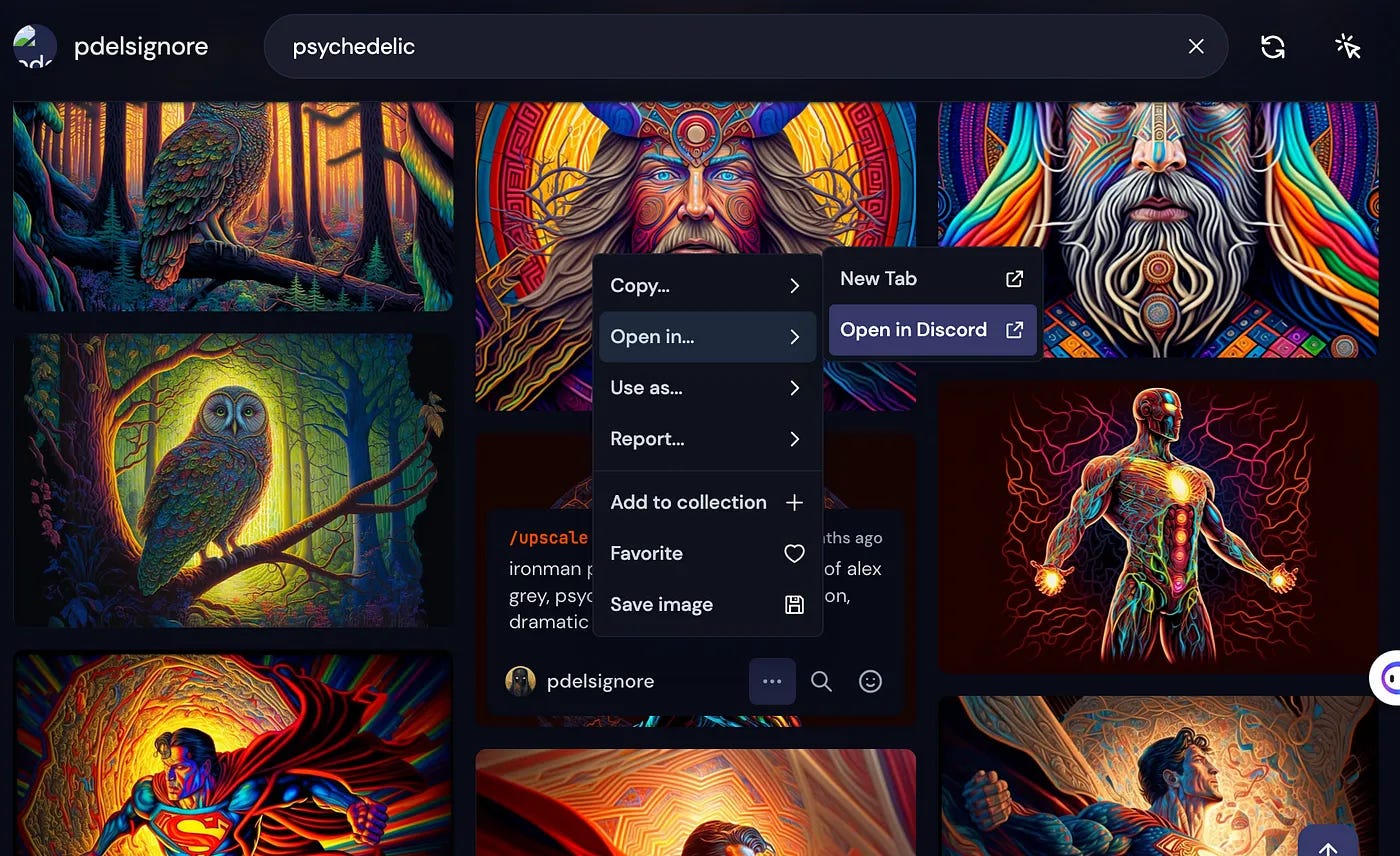Open the glowing owl on branch thumbnail
The width and height of the screenshot is (1400, 856).
coord(233,480)
